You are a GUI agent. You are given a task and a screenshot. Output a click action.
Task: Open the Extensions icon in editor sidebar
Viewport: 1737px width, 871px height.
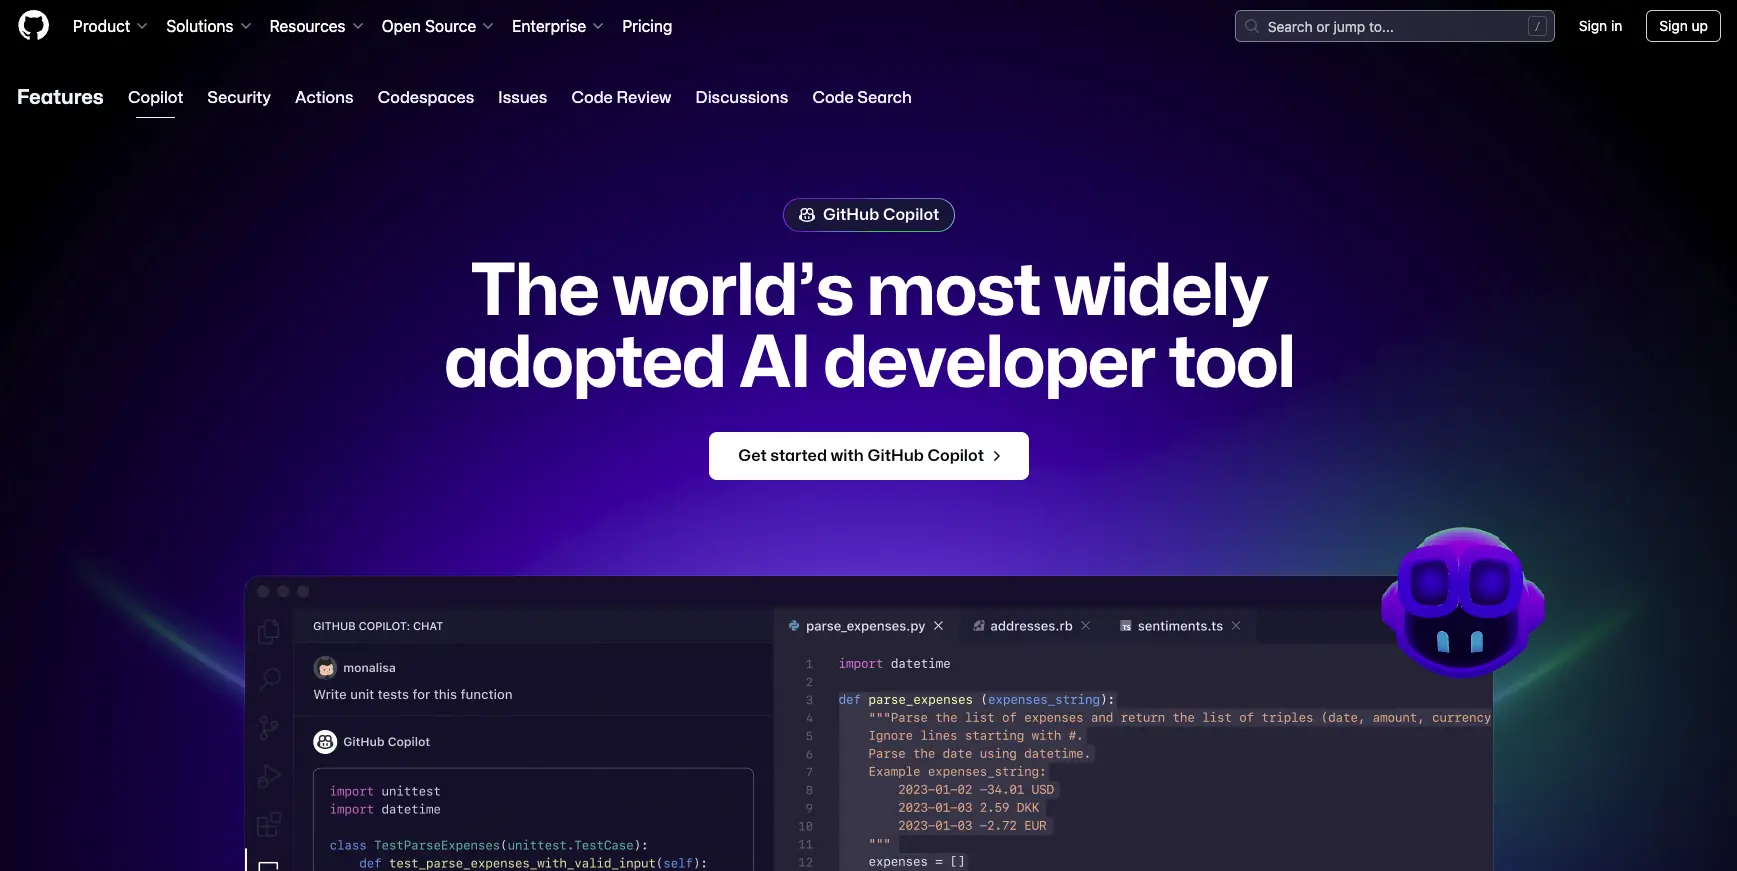pyautogui.click(x=269, y=825)
